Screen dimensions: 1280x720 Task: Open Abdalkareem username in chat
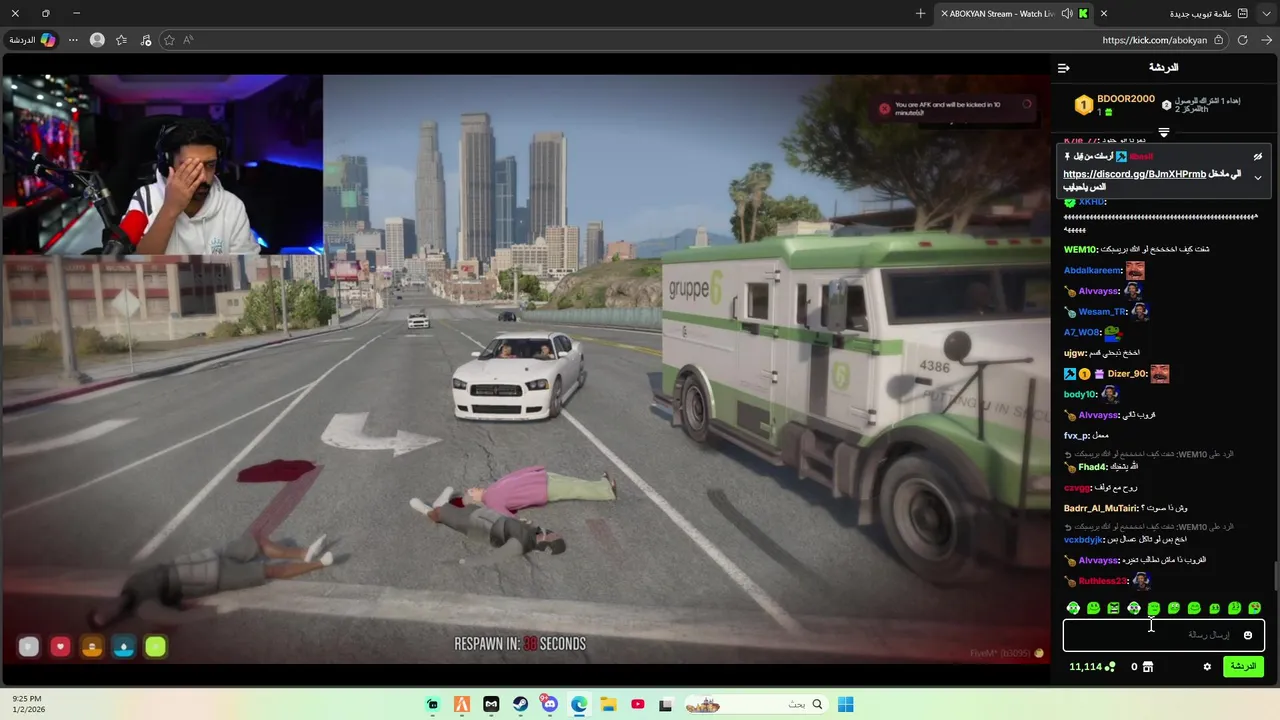pos(1093,271)
